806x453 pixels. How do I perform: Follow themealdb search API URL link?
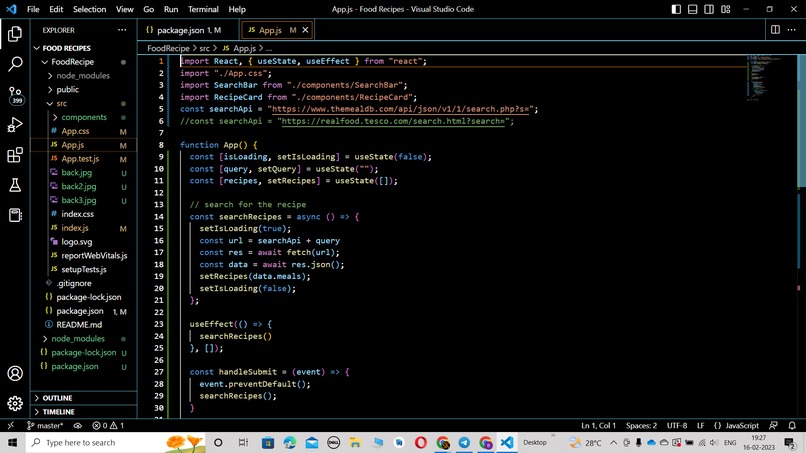point(400,109)
